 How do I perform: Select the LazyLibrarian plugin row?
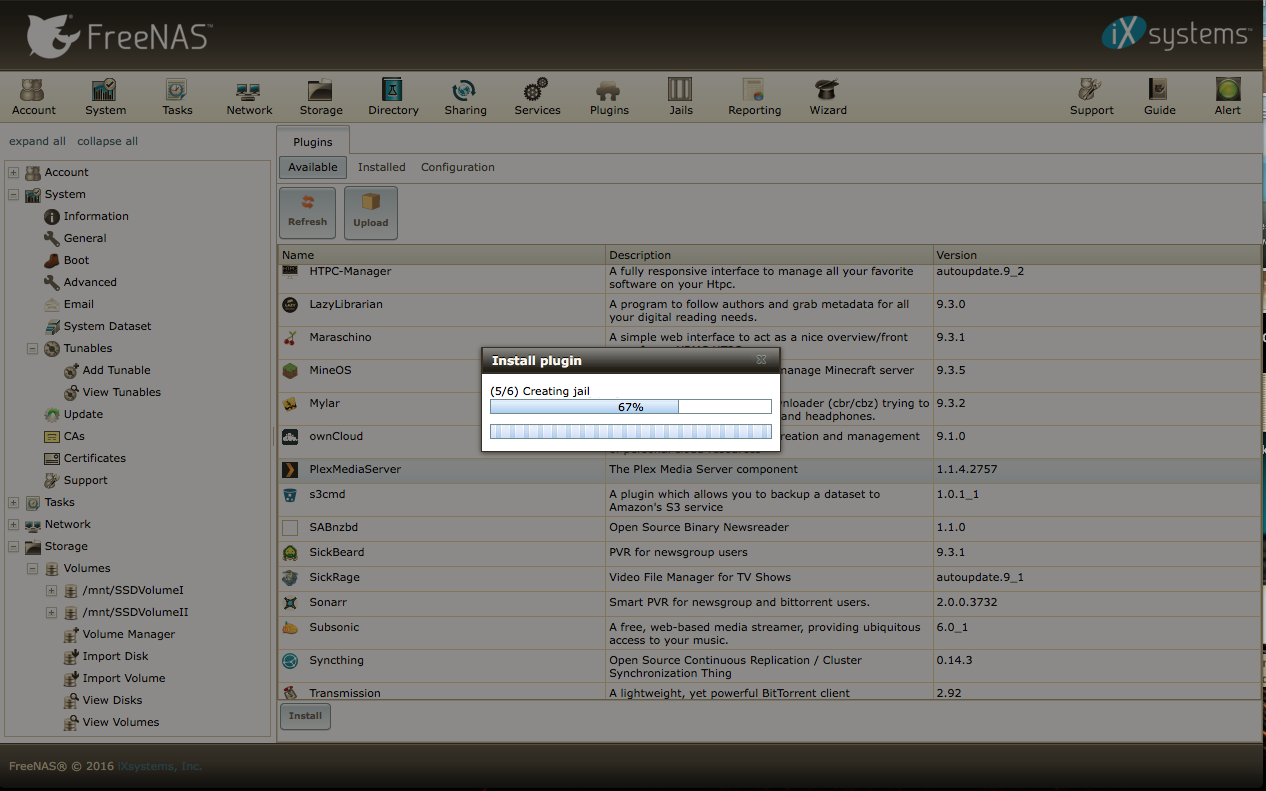pos(769,310)
